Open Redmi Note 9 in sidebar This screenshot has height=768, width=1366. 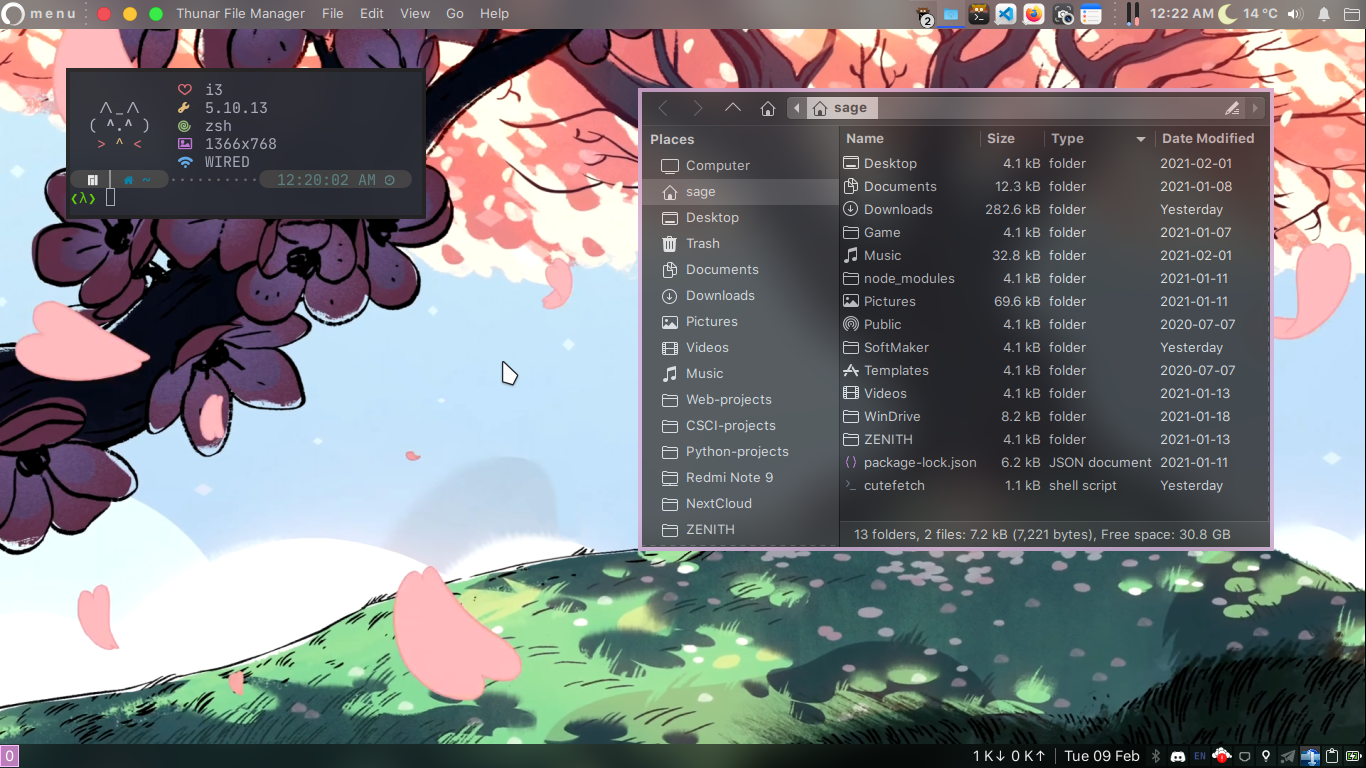click(740, 477)
